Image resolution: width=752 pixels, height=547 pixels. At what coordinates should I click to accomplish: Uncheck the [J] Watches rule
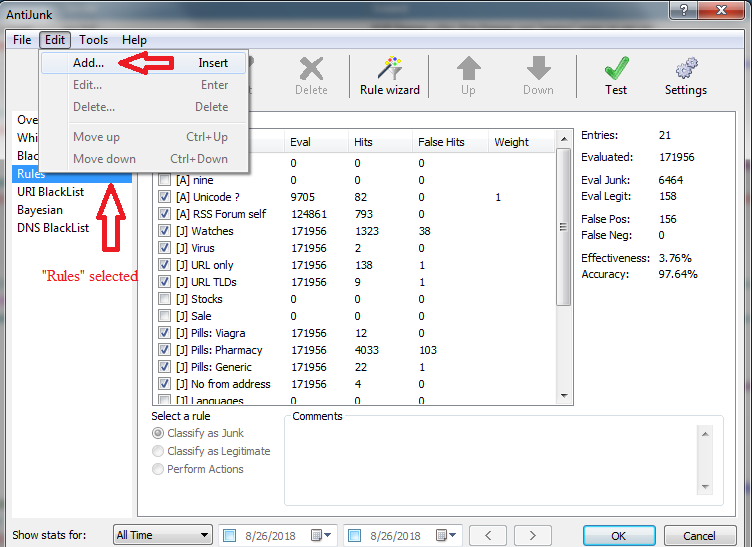[x=164, y=231]
